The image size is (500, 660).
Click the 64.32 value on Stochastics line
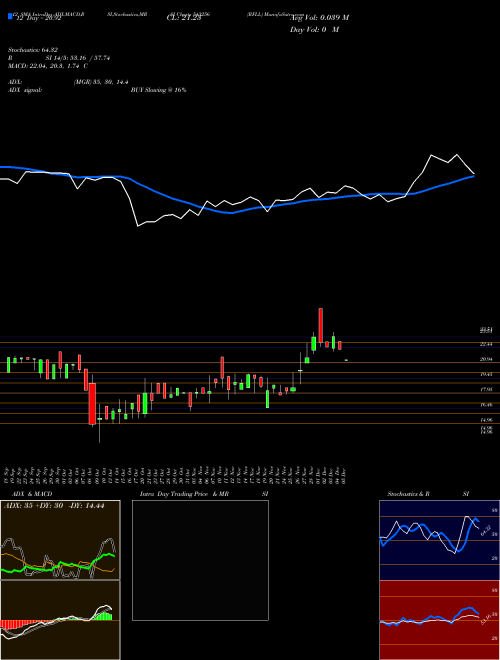click(485, 530)
